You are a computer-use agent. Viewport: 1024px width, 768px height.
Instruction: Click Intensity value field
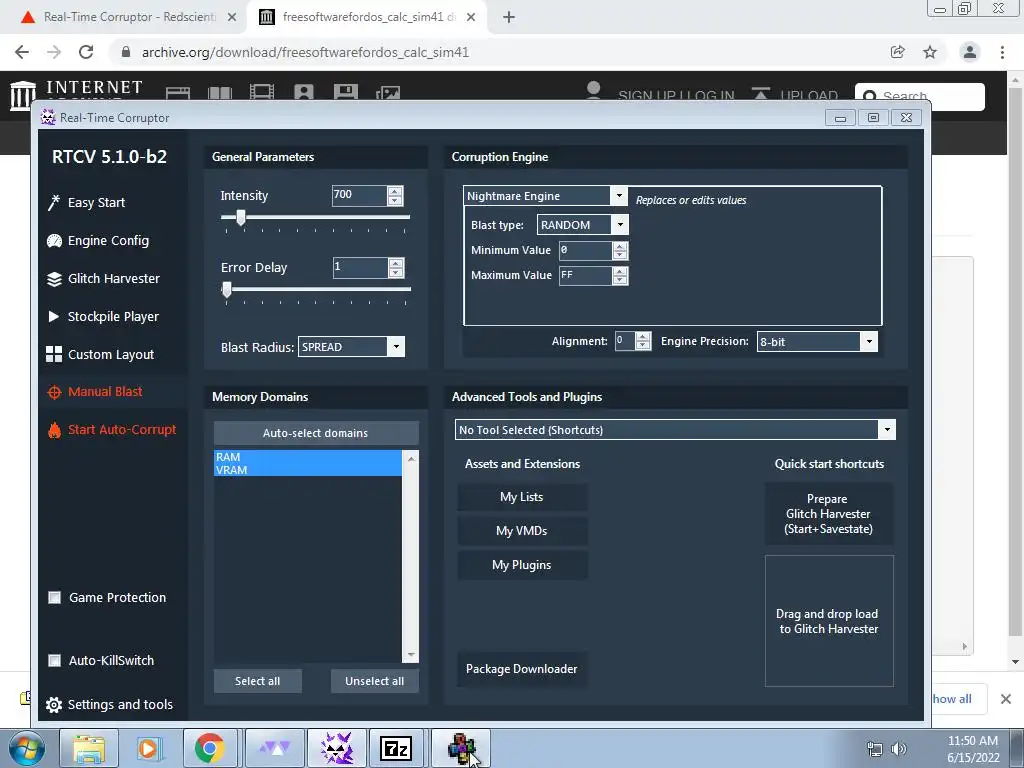click(359, 195)
